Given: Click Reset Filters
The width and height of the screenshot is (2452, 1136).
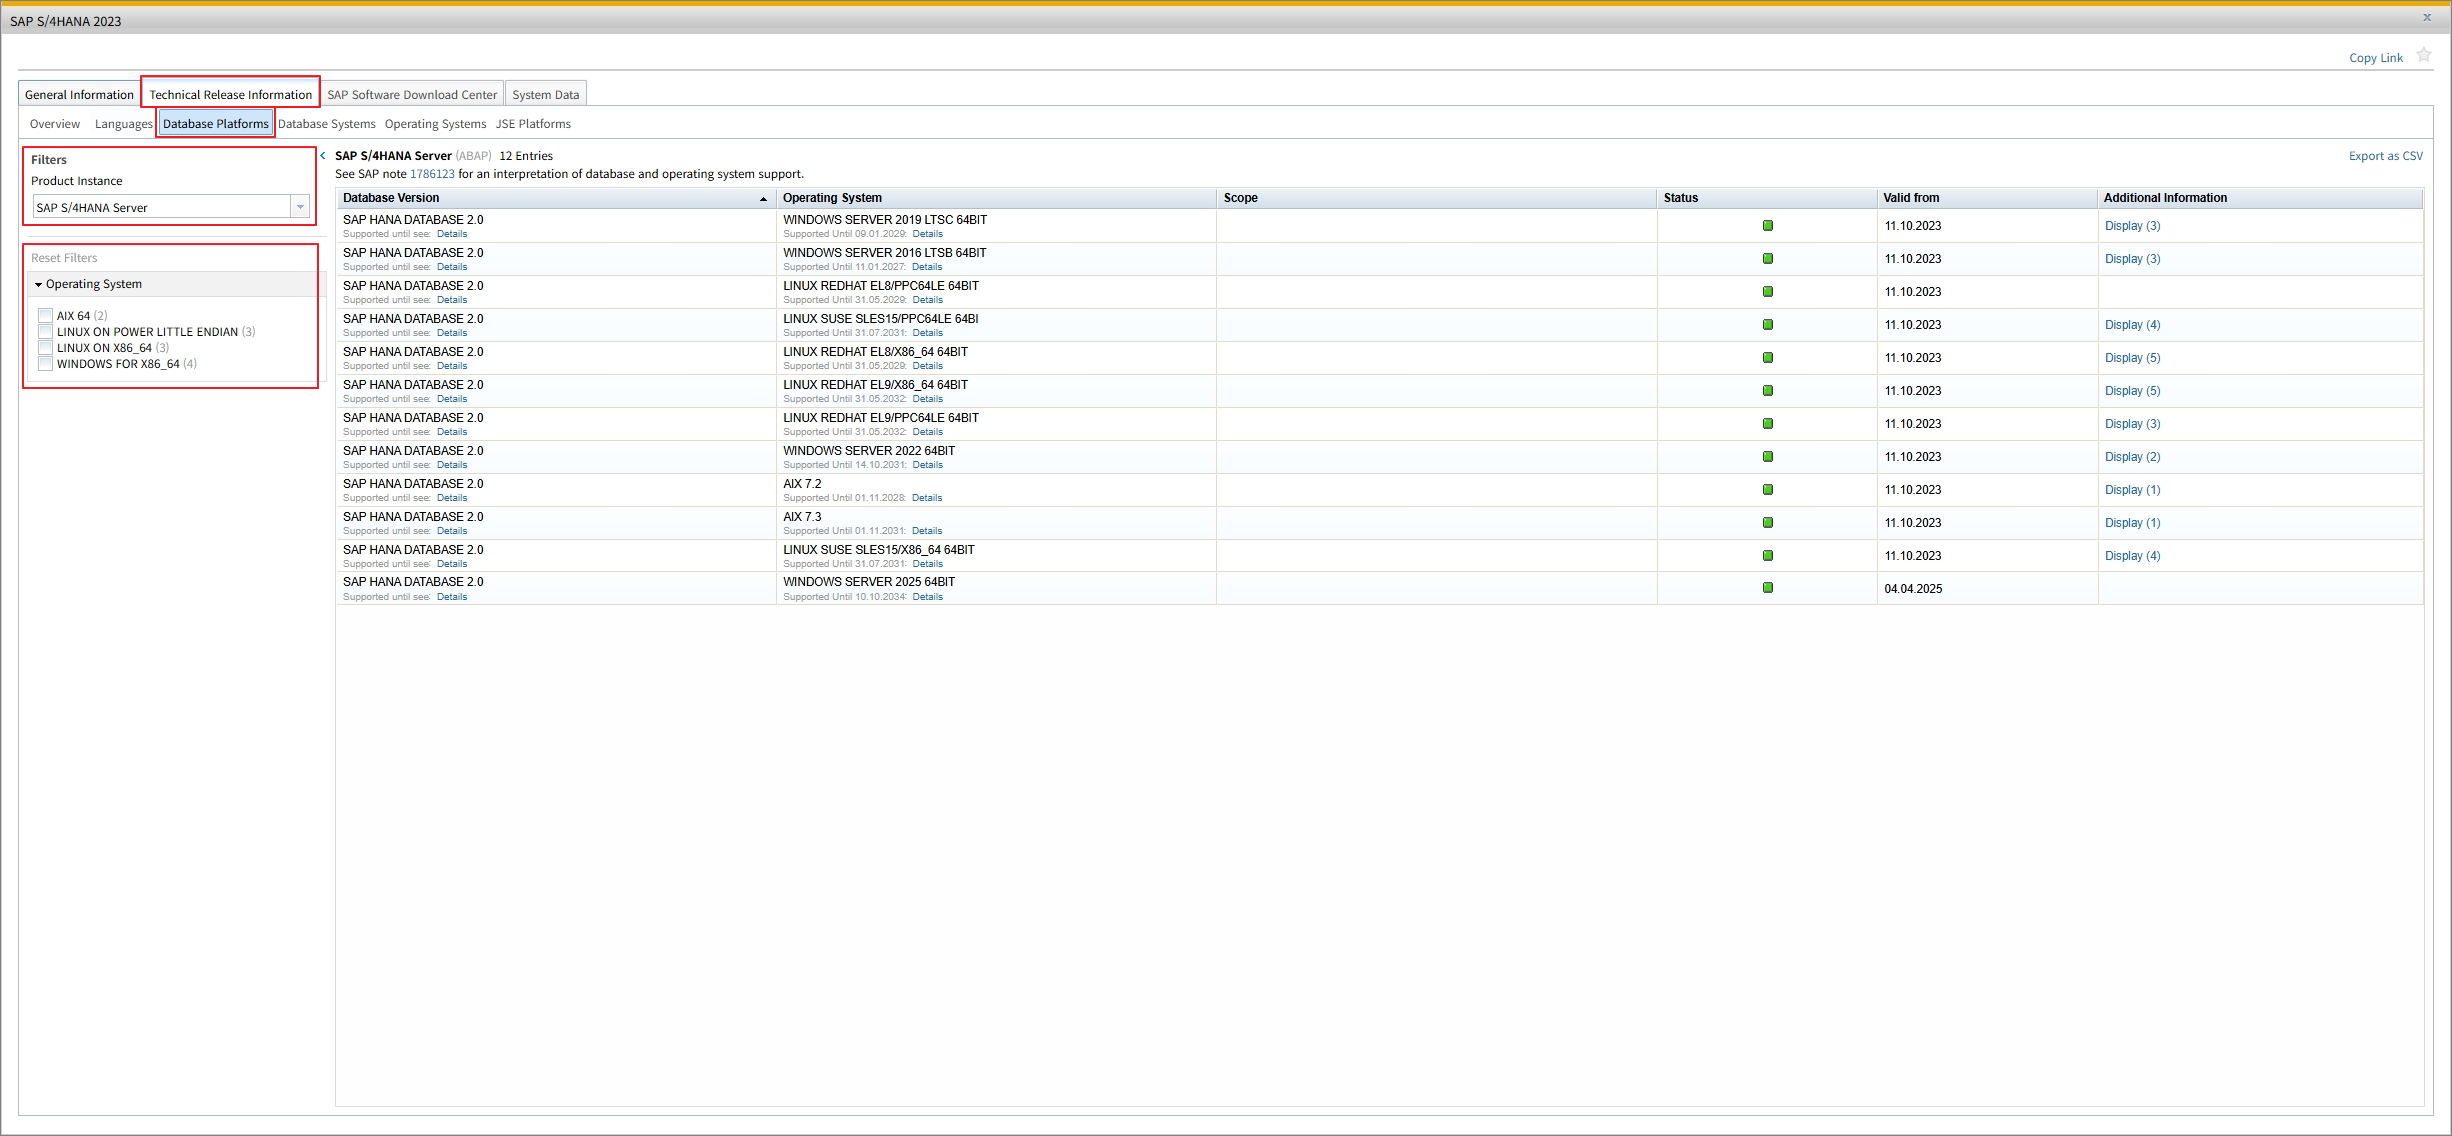Looking at the screenshot, I should [x=64, y=258].
